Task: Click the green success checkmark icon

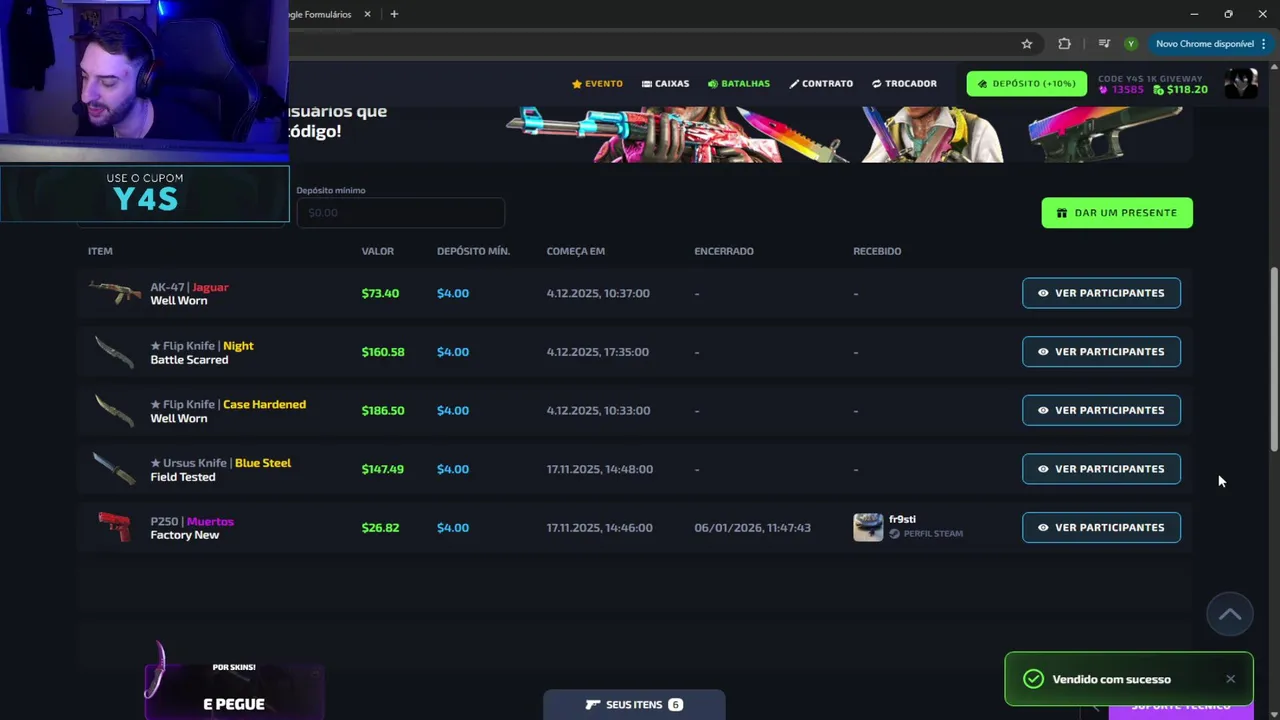Action: coord(1033,679)
